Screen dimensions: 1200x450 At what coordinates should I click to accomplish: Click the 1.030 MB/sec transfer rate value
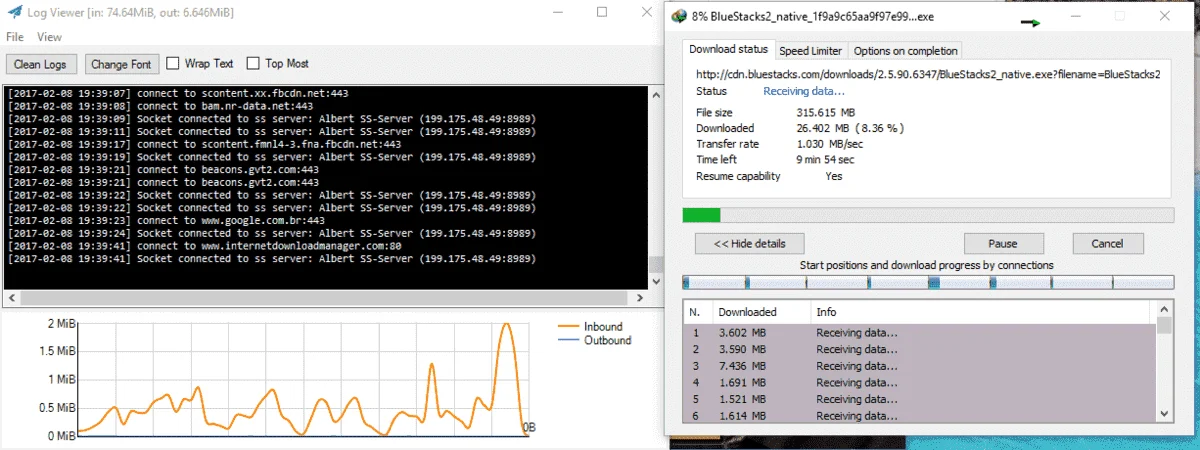pos(829,144)
